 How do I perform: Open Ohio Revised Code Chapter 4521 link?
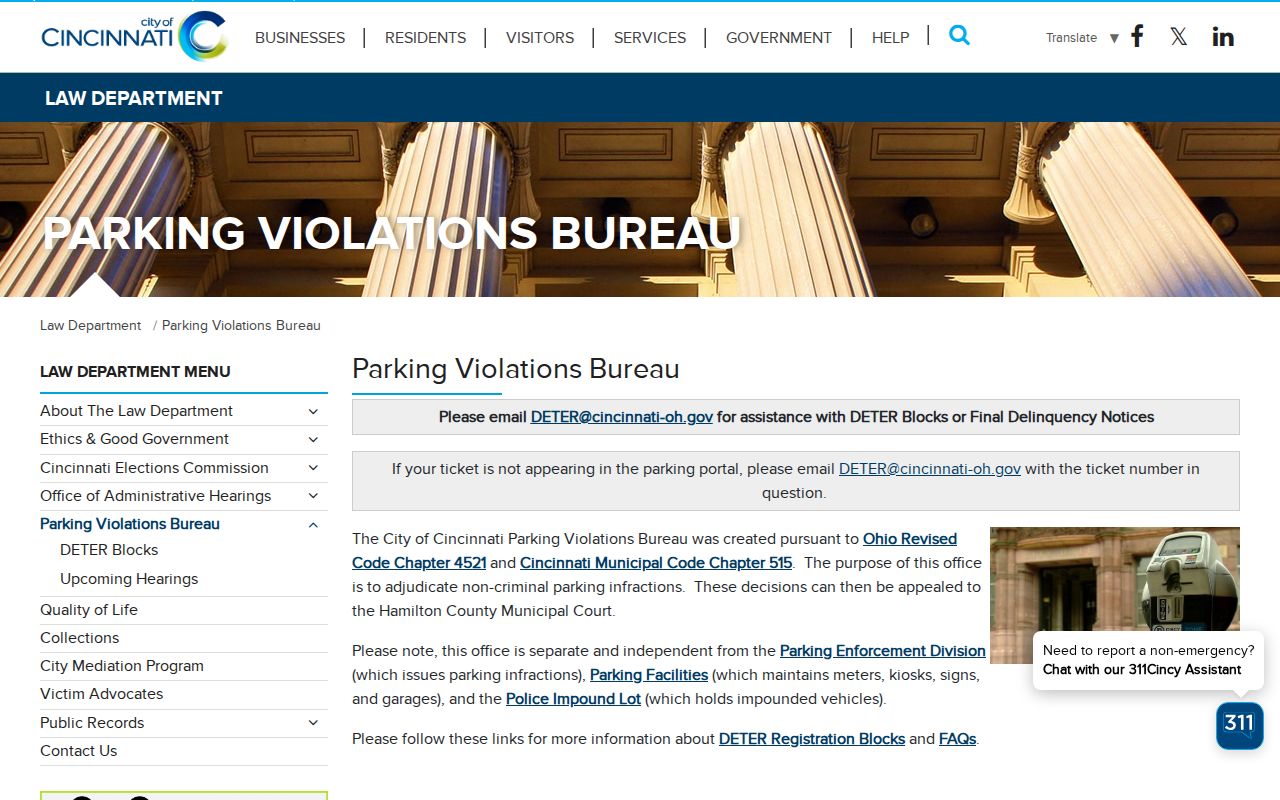tap(654, 551)
